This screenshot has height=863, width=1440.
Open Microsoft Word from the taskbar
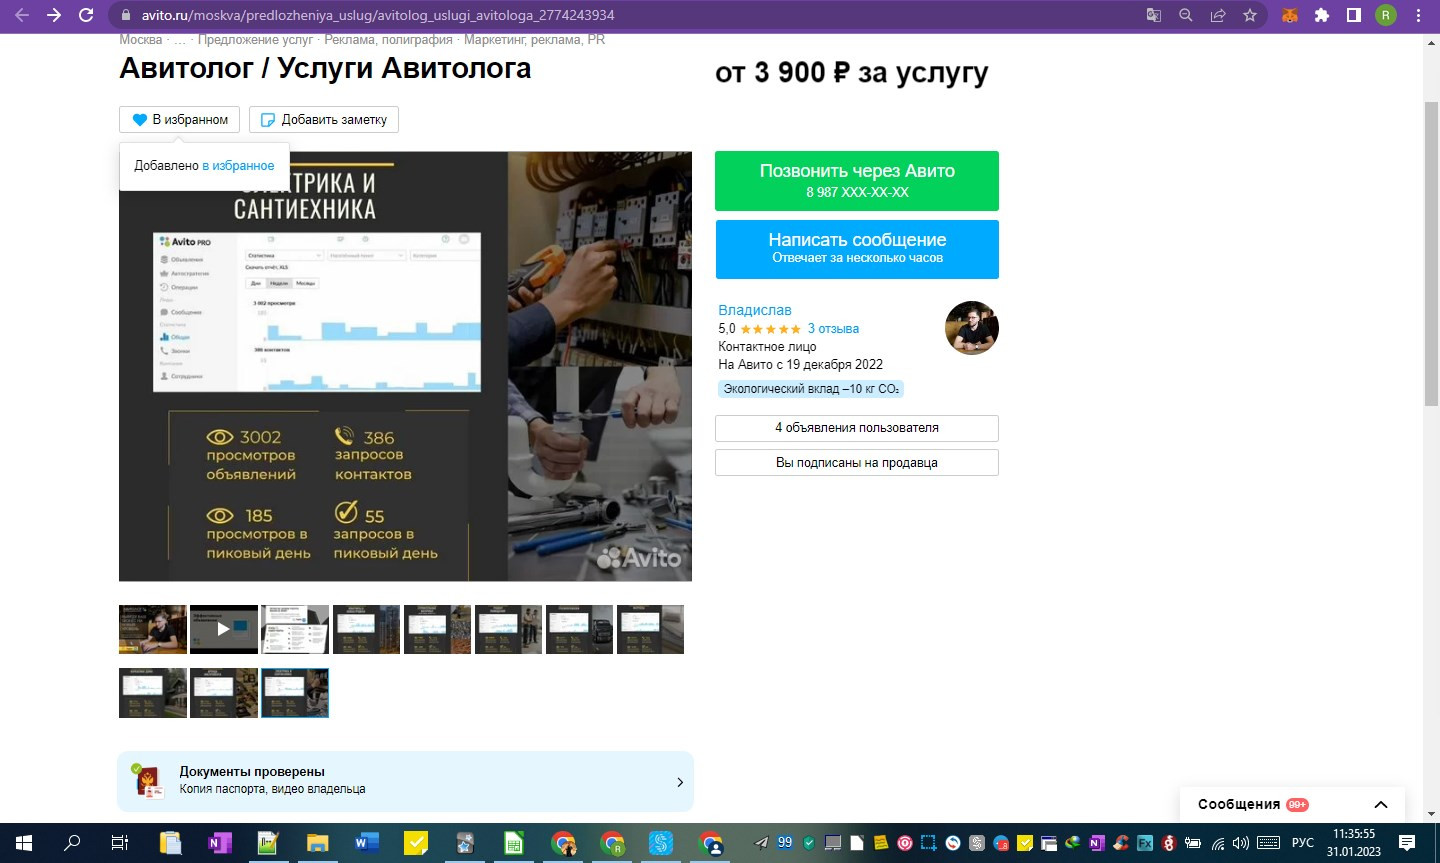[366, 843]
